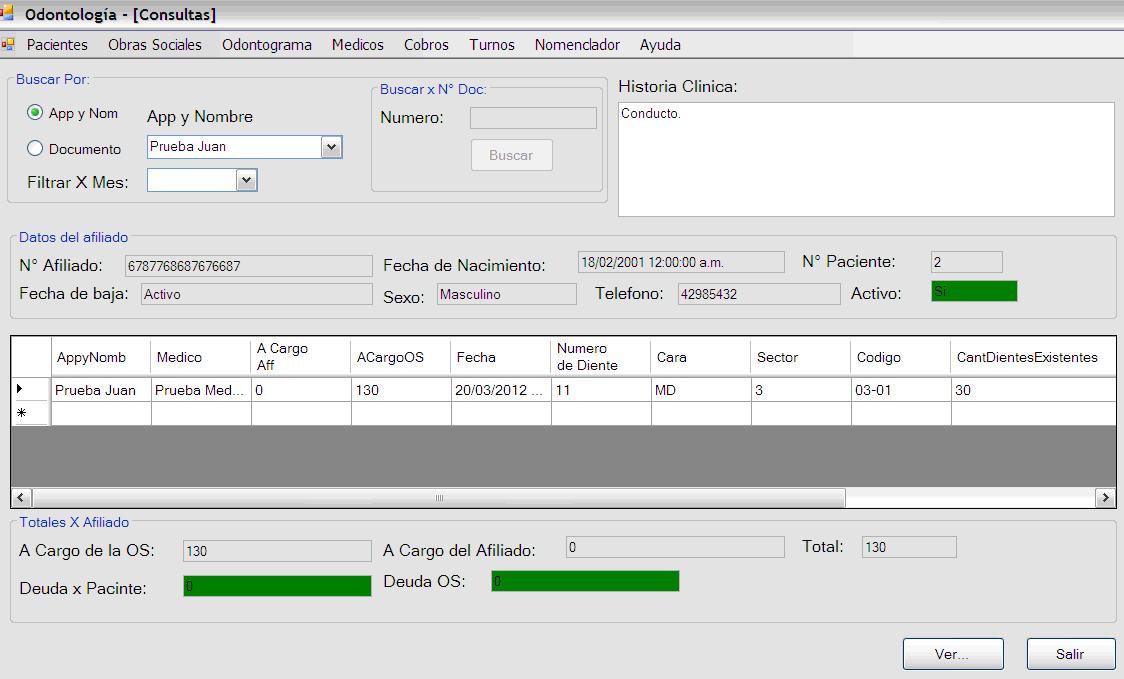Screen dimensions: 1124x679
Task: Click the small icon left of Pacientes menu
Action: 8,45
